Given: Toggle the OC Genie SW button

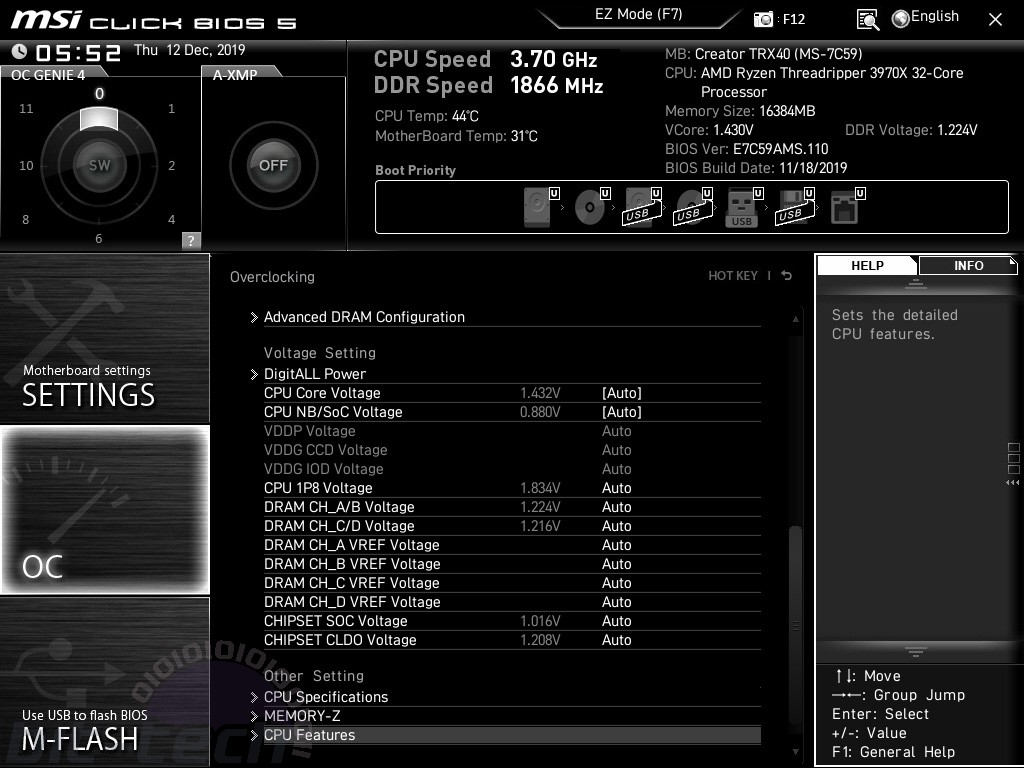Looking at the screenshot, I should pos(99,165).
